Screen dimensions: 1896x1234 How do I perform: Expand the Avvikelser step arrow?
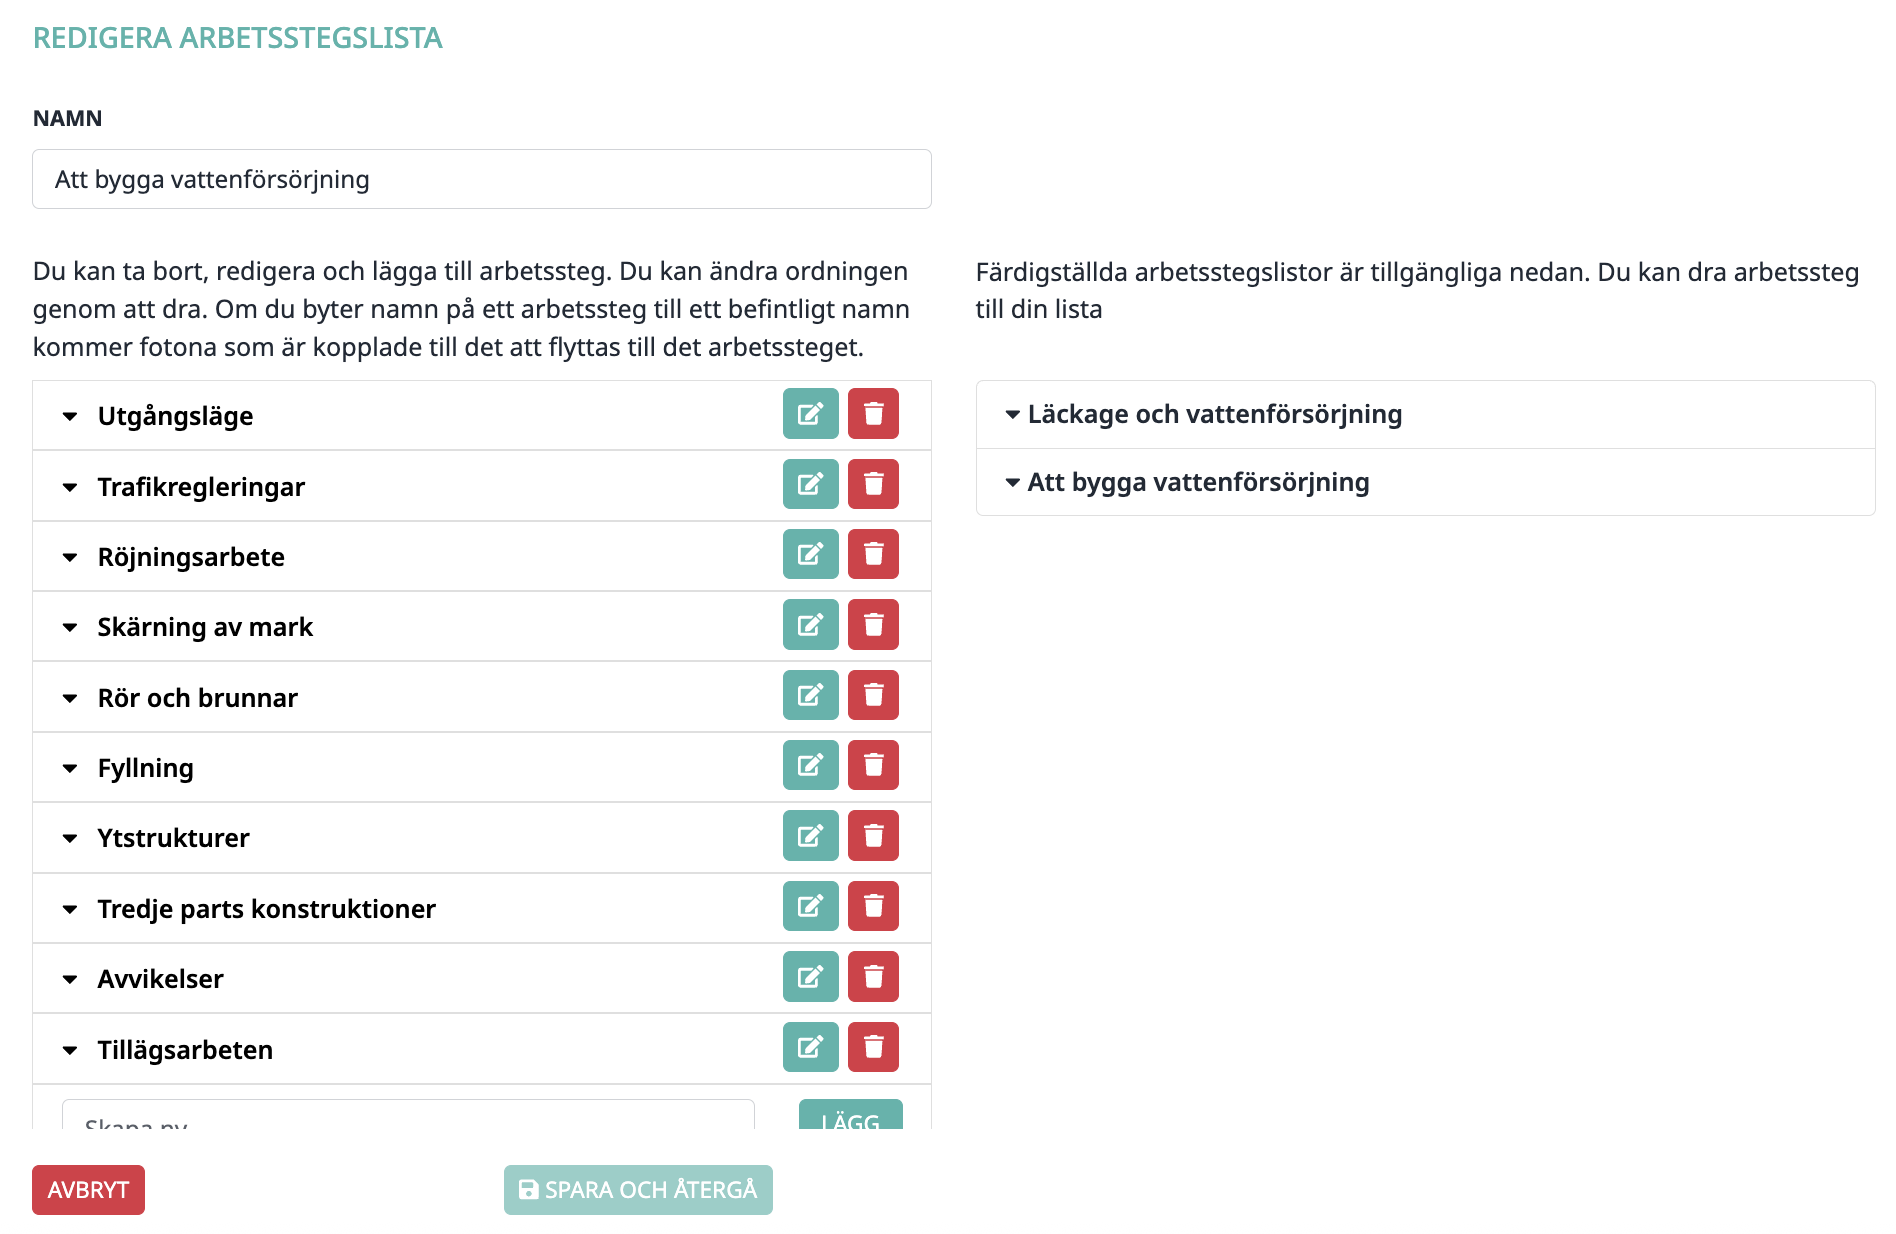click(x=70, y=979)
